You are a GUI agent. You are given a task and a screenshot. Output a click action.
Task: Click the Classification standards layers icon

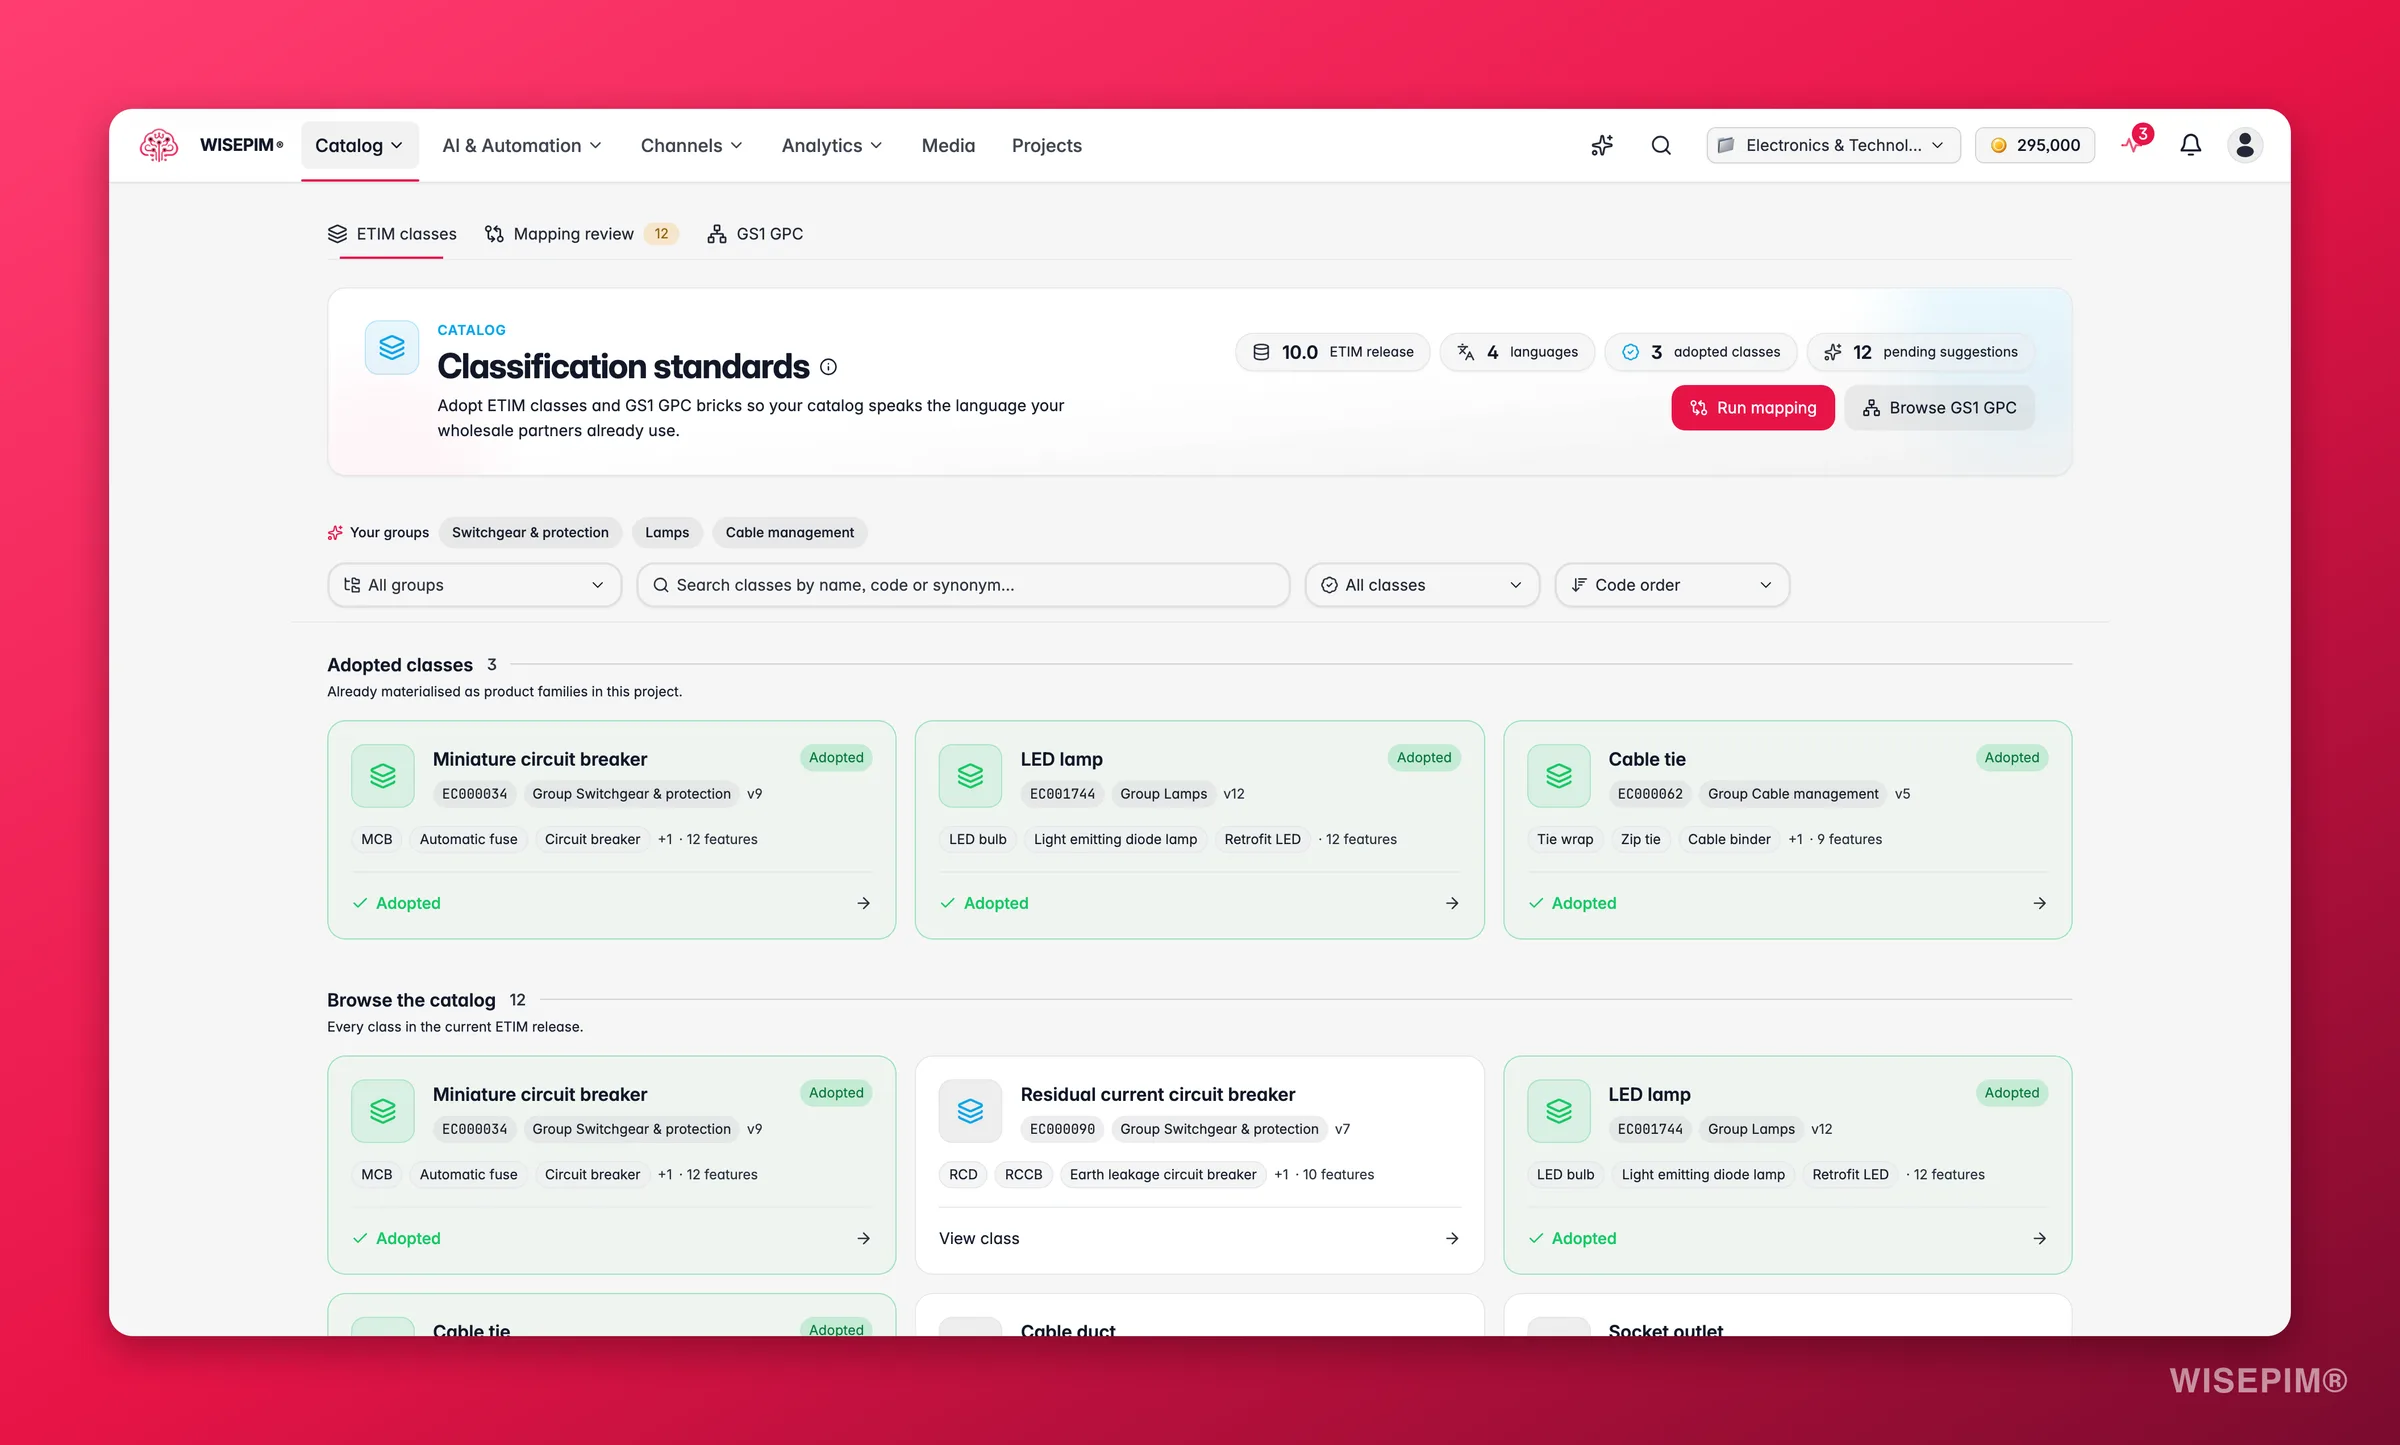392,348
